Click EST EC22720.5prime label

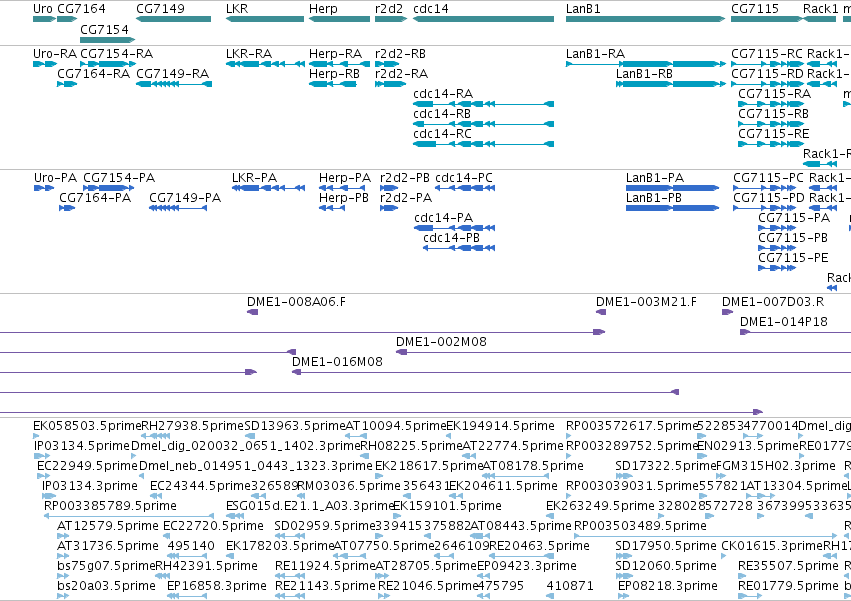tap(213, 526)
